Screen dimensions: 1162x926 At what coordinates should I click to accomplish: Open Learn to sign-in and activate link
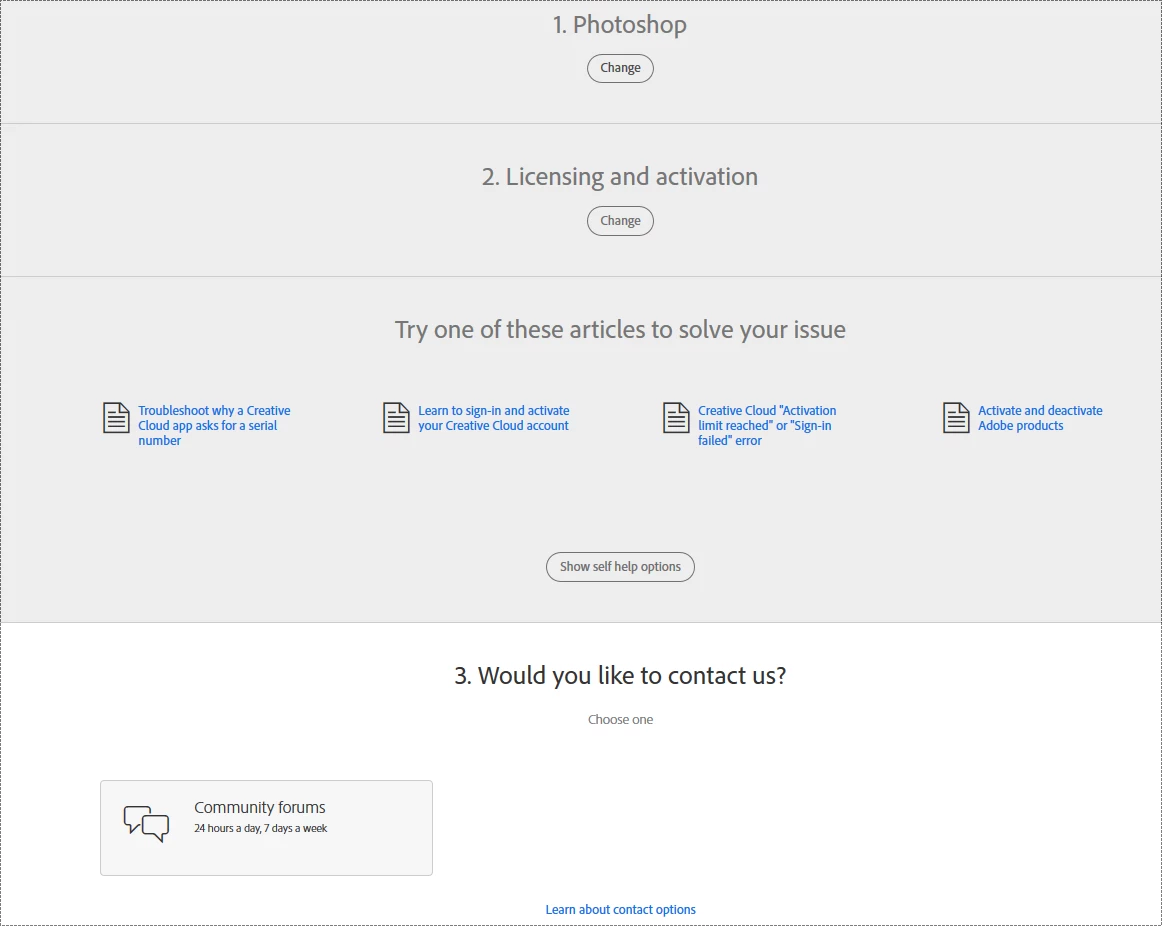point(494,418)
